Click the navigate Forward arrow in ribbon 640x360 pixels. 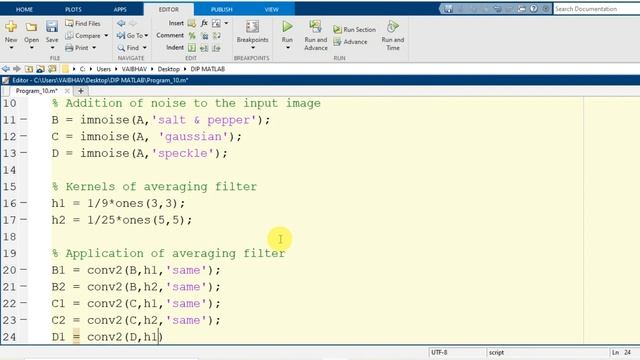(x=133, y=23)
